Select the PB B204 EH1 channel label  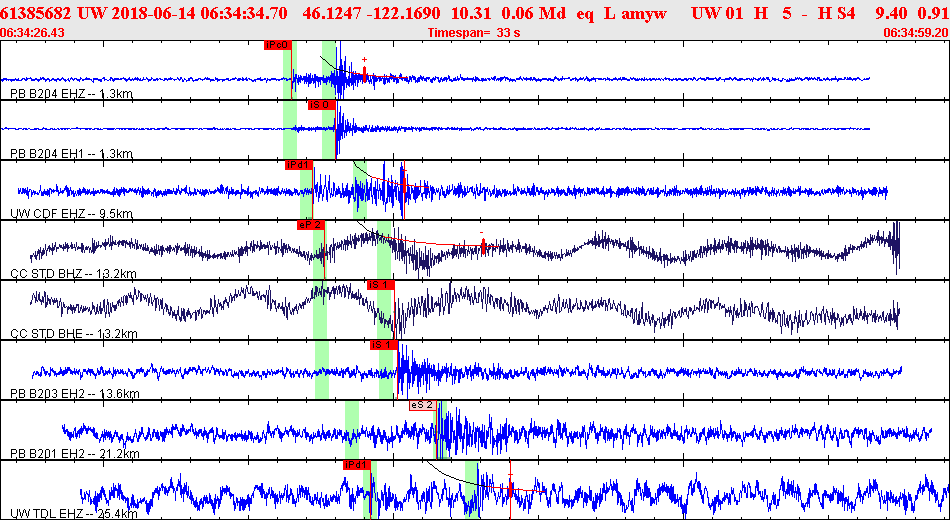point(70,154)
